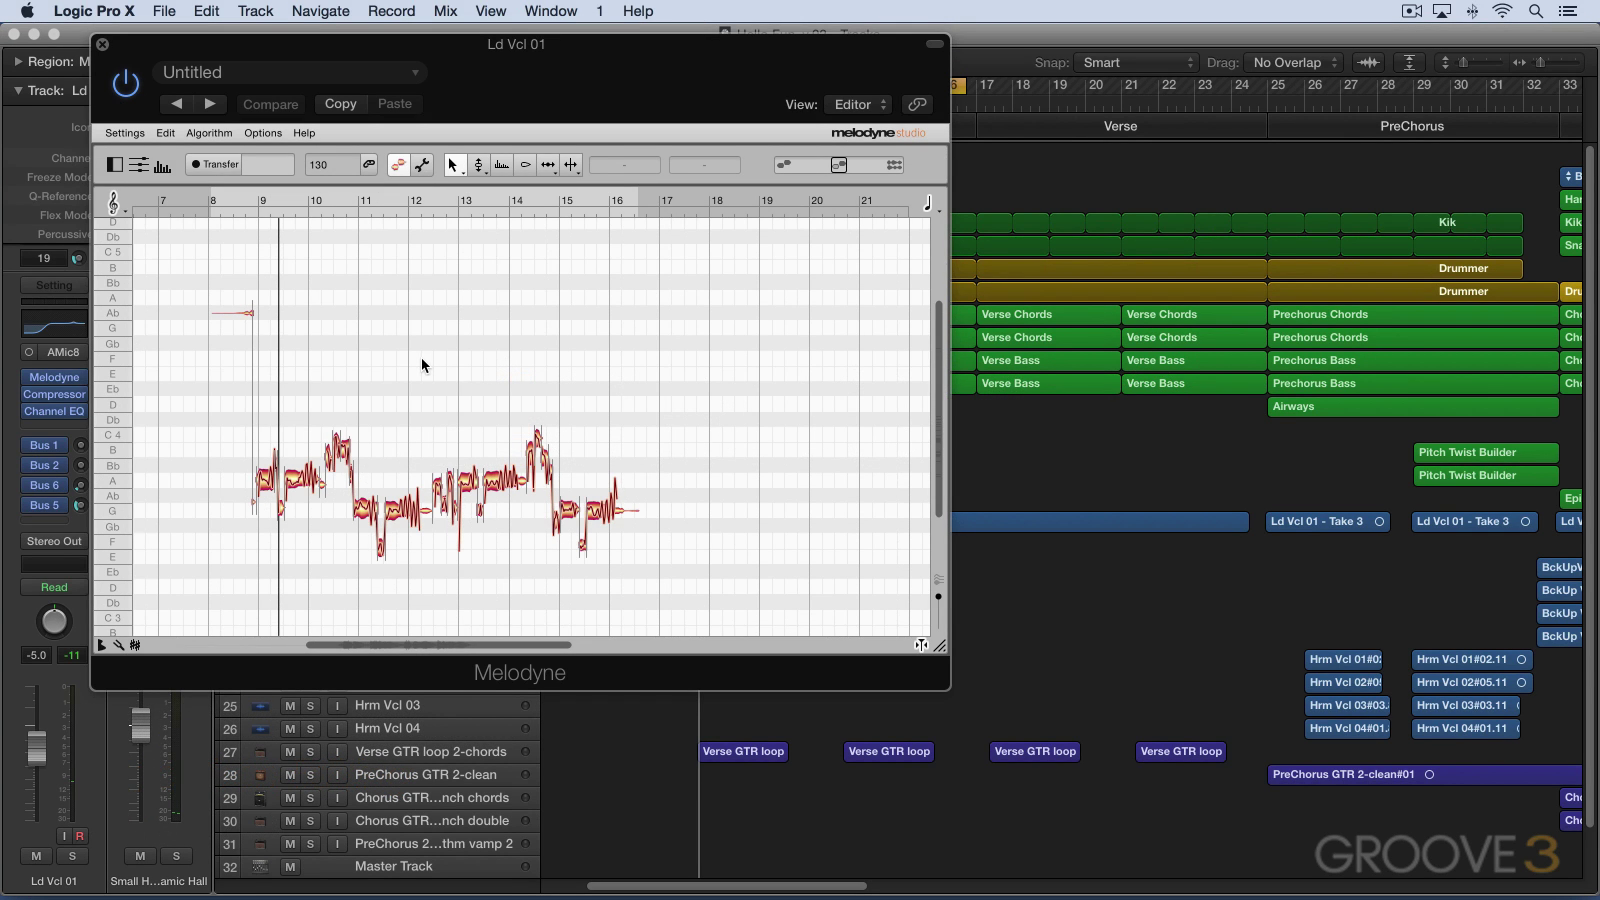The height and width of the screenshot is (900, 1600).
Task: Open Melodyne Options menu
Action: [263, 133]
